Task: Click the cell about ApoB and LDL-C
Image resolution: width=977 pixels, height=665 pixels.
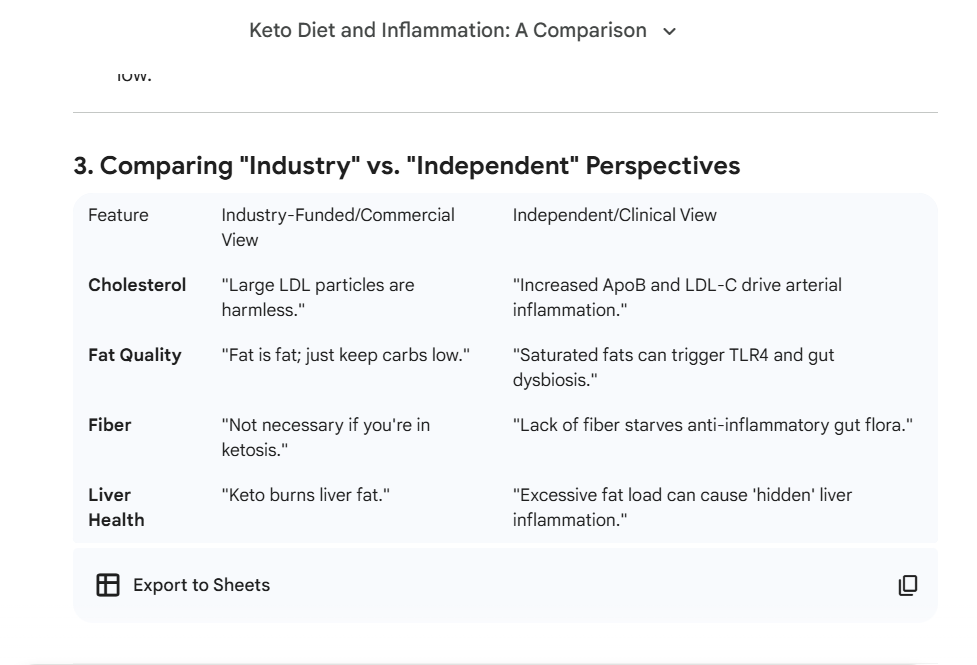Action: tap(677, 297)
